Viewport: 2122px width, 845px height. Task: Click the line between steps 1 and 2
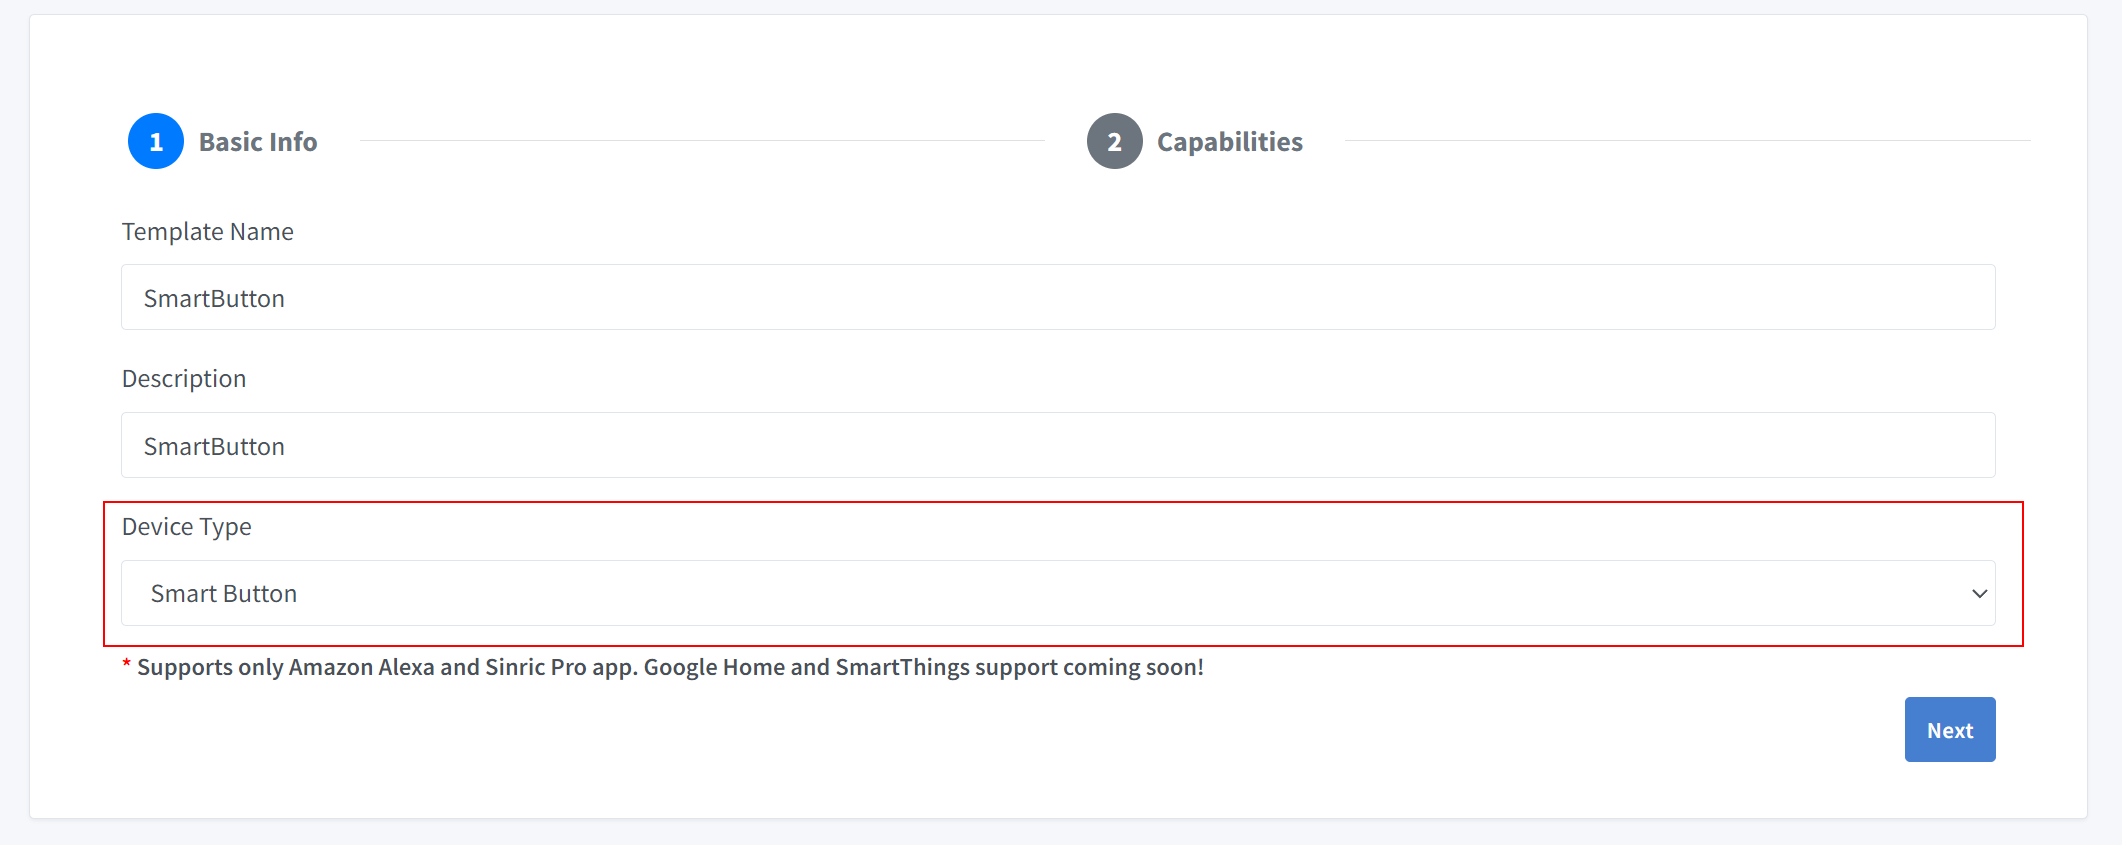[x=702, y=141]
